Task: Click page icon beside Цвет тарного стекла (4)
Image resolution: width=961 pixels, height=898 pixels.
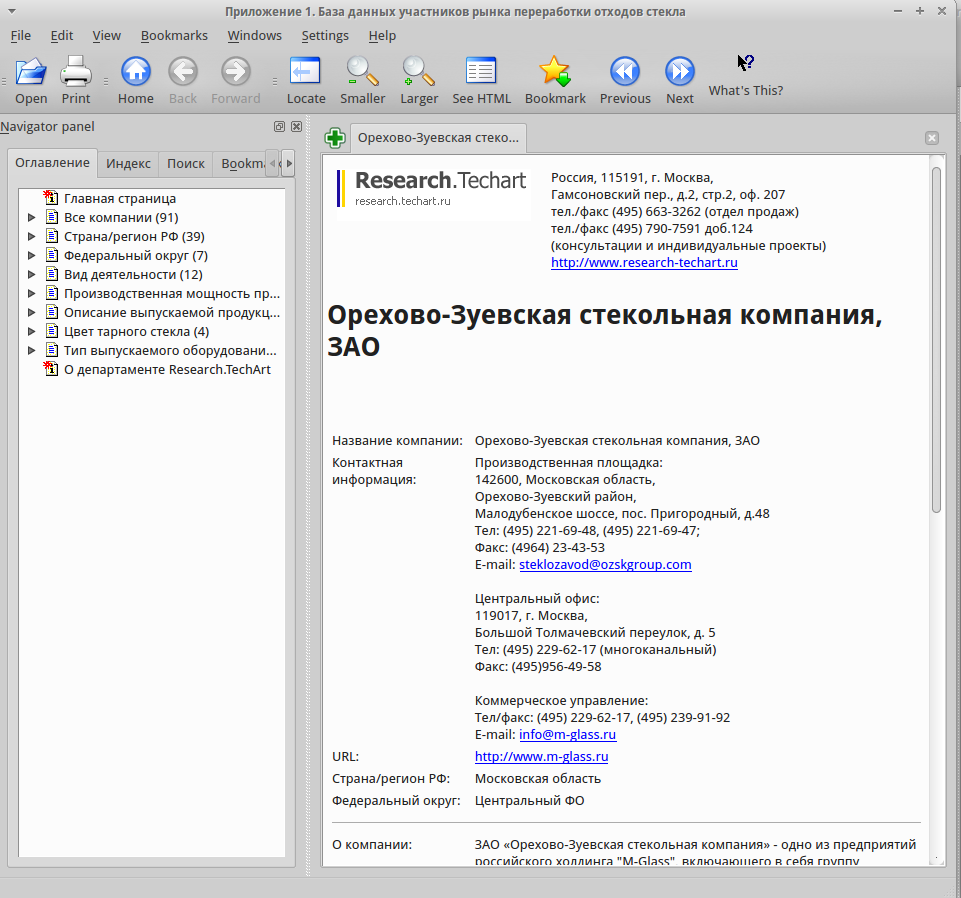Action: pos(53,332)
